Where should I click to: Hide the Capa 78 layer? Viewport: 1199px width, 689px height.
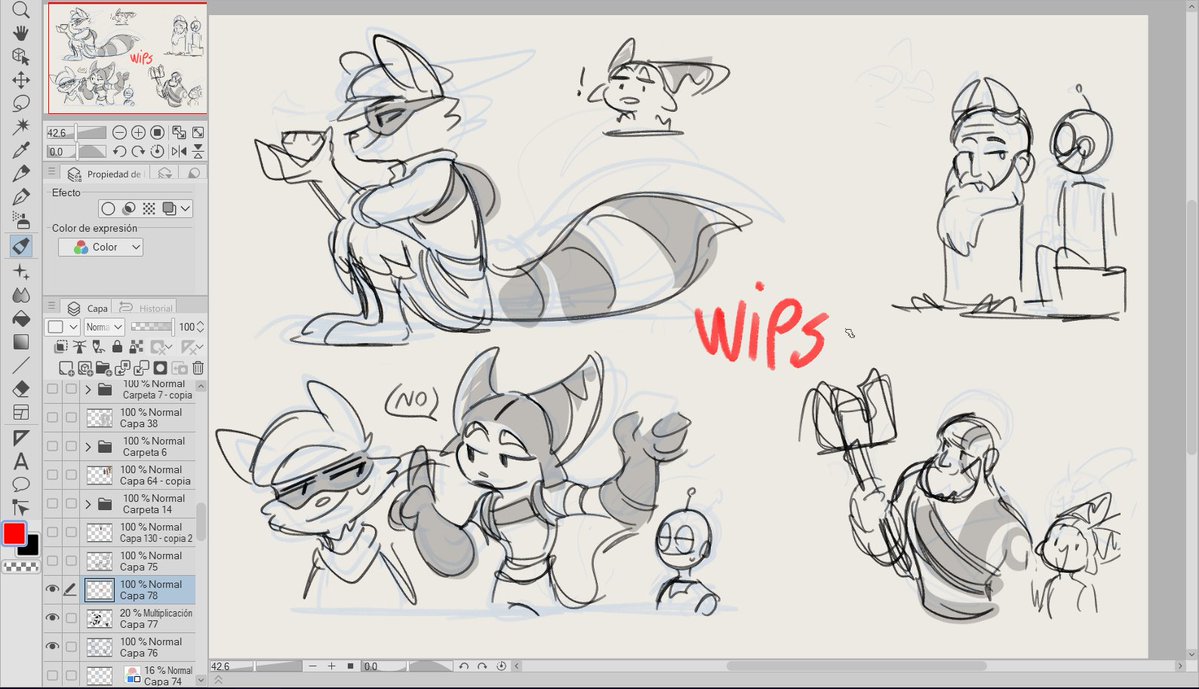point(52,589)
